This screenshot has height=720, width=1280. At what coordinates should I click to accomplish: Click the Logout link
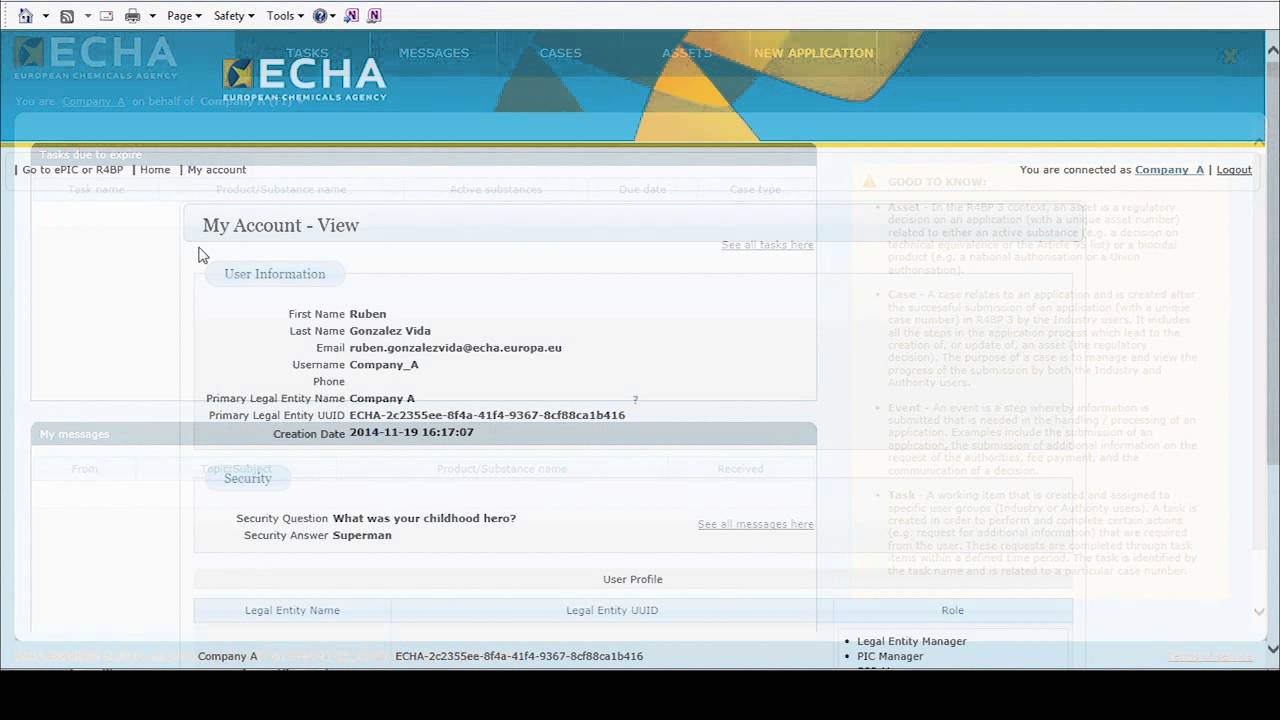(x=1234, y=170)
